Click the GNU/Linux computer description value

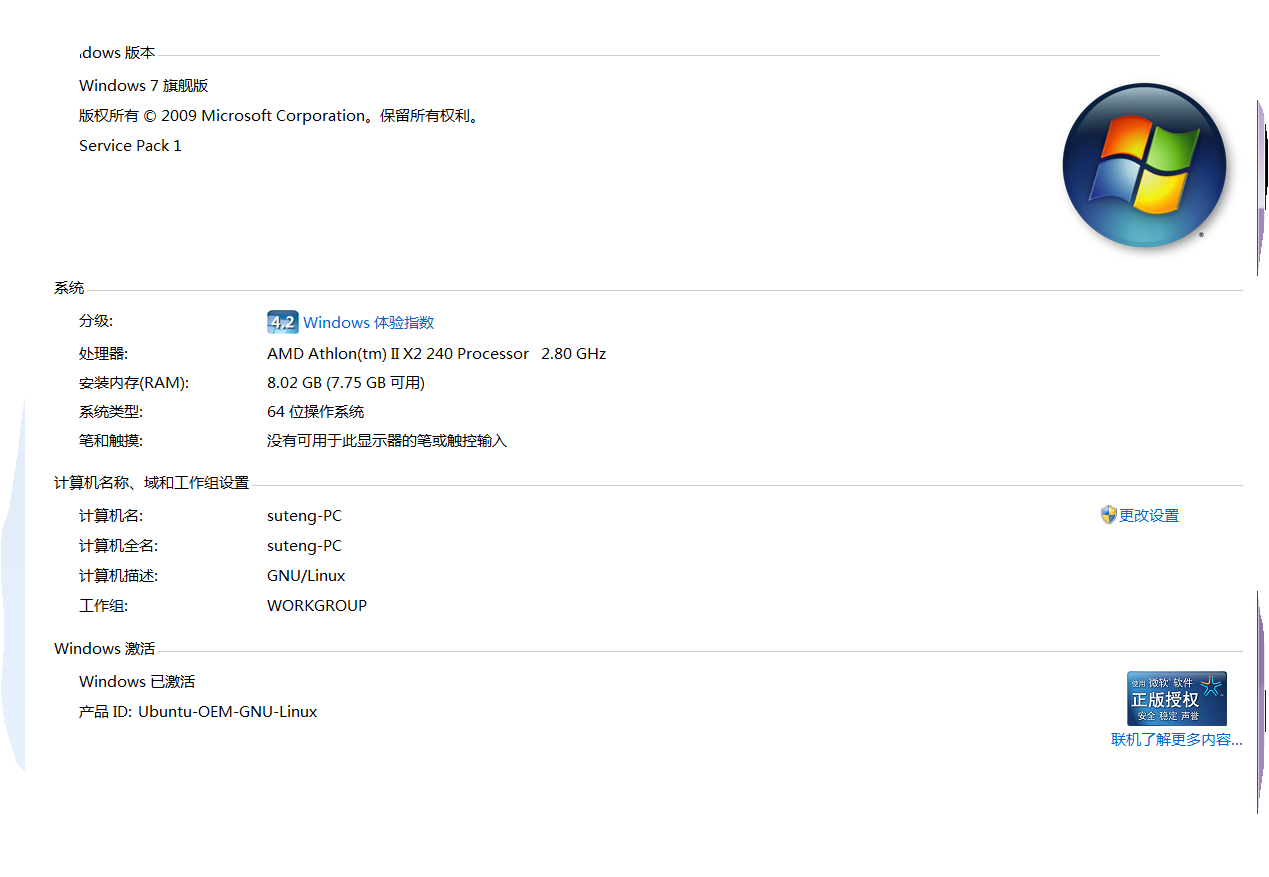(306, 576)
